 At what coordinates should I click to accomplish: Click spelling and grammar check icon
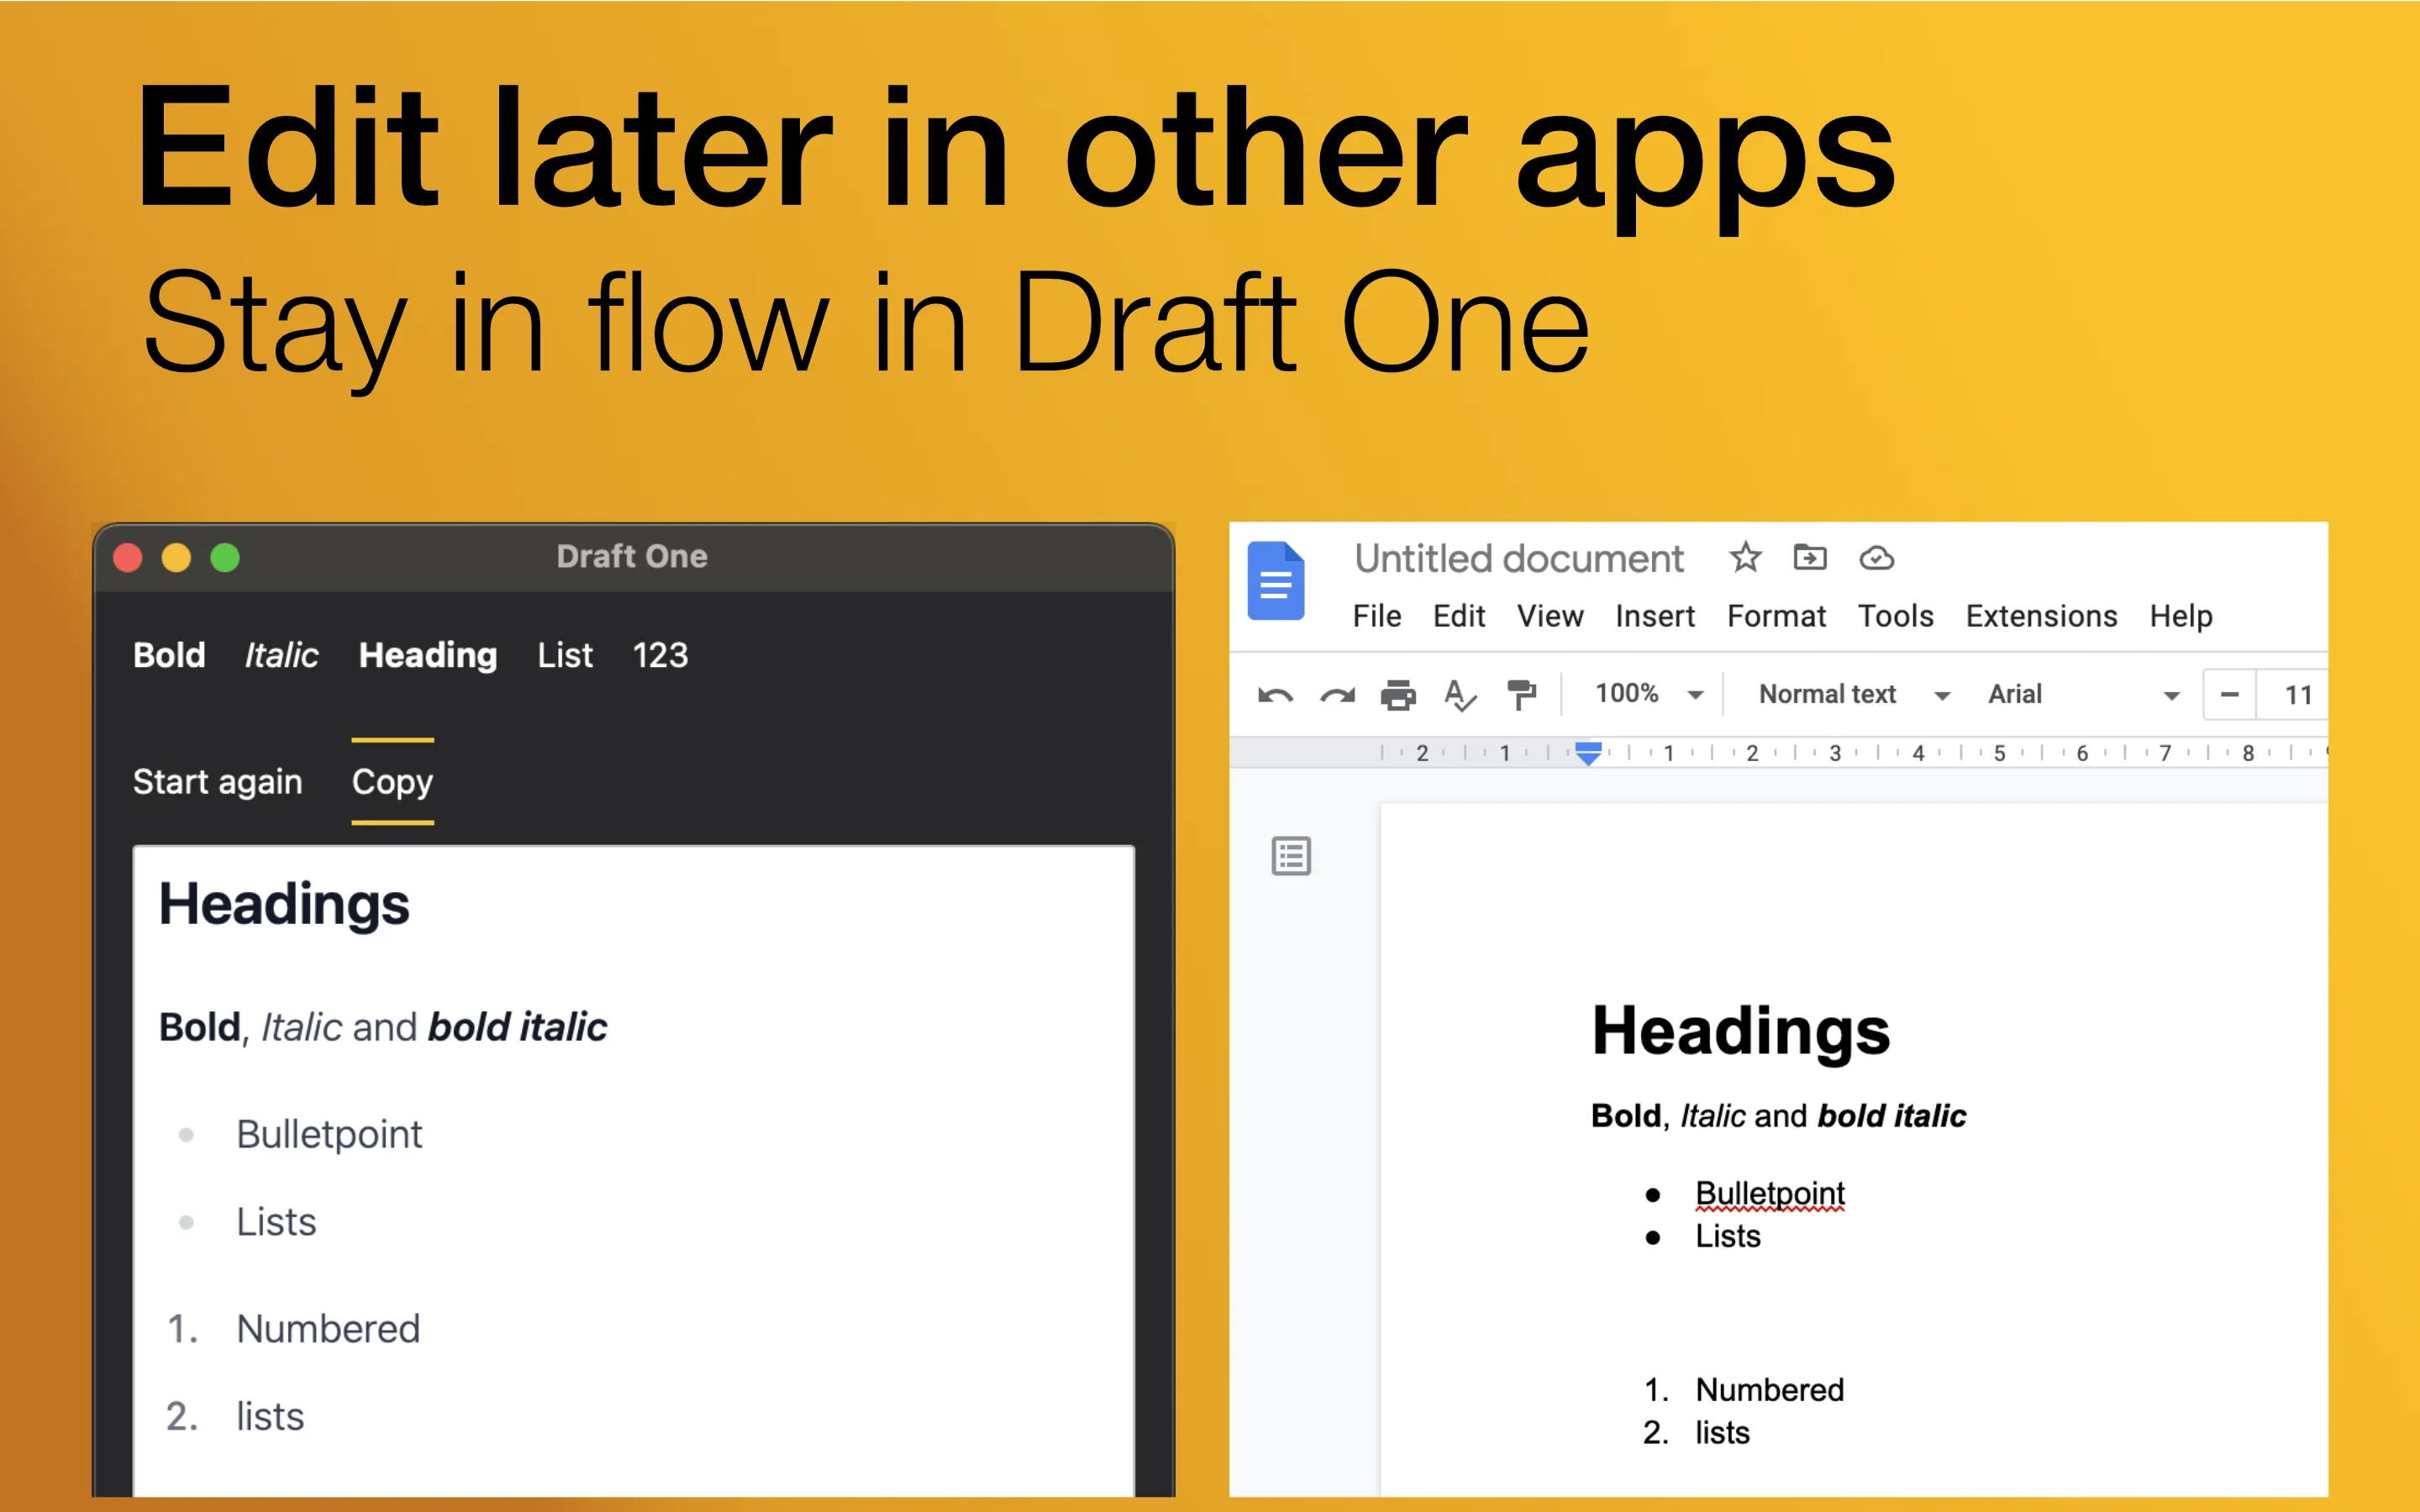point(1460,695)
